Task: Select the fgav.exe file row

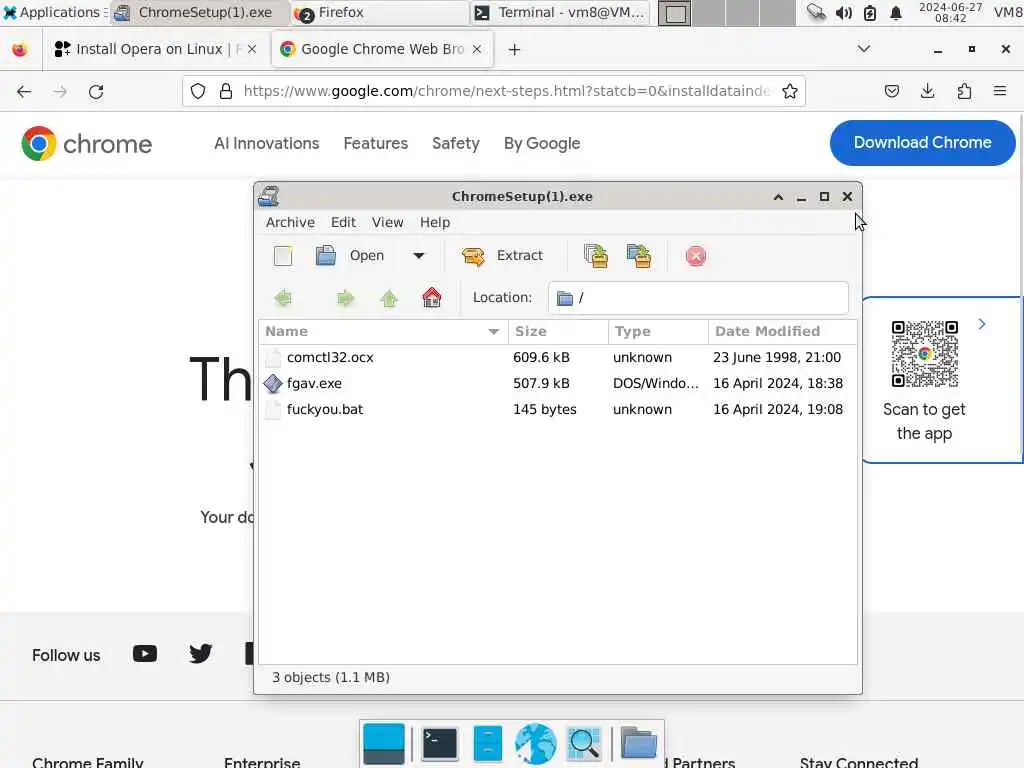Action: click(558, 383)
